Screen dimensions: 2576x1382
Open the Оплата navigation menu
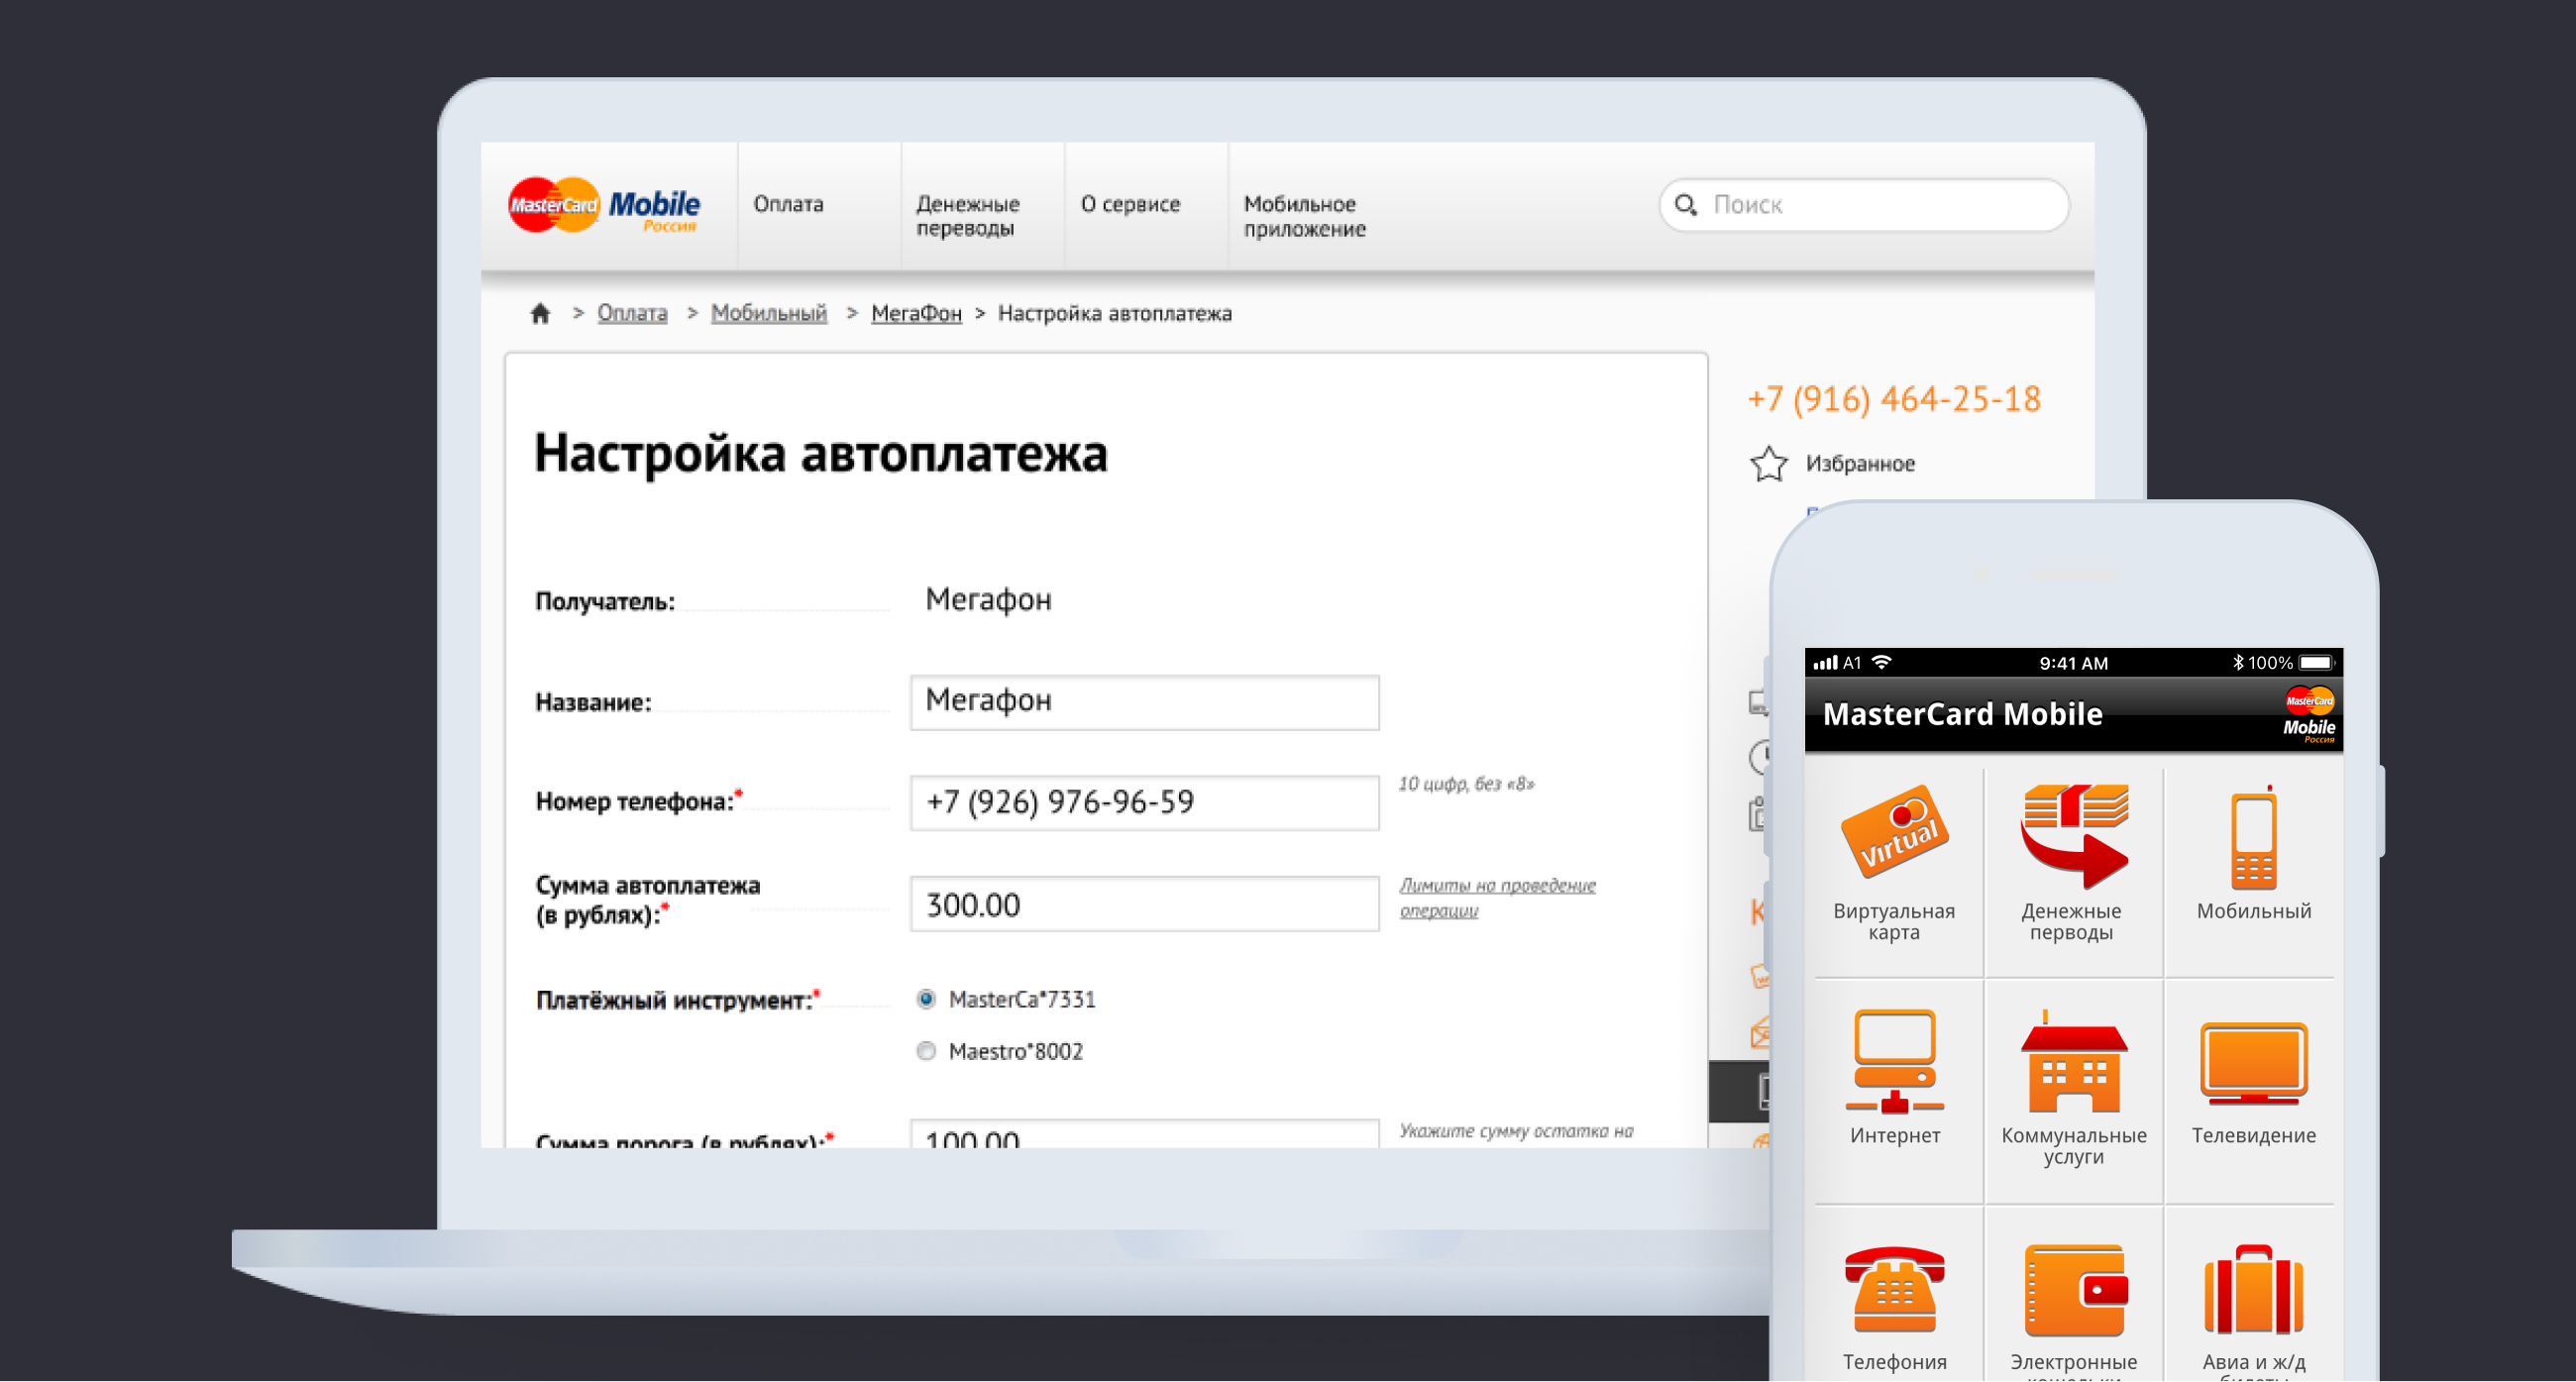tap(789, 204)
